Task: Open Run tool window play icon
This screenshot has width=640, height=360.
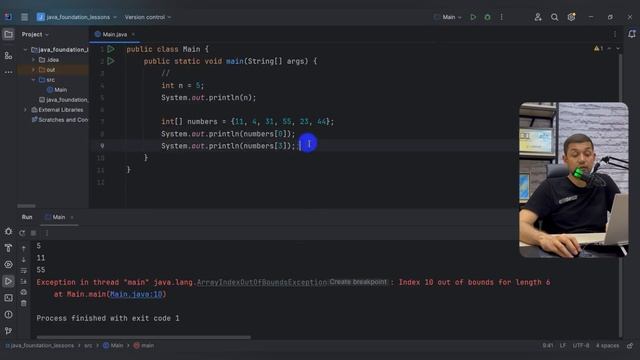Action: click(x=8, y=281)
